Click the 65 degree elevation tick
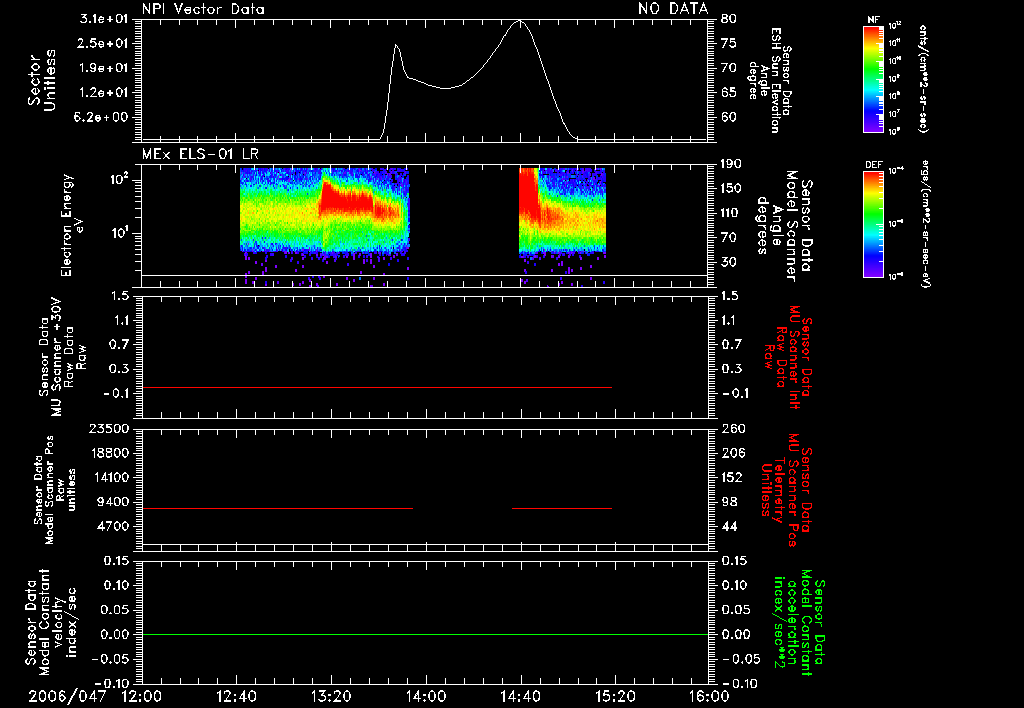This screenshot has width=1024, height=708. point(729,93)
